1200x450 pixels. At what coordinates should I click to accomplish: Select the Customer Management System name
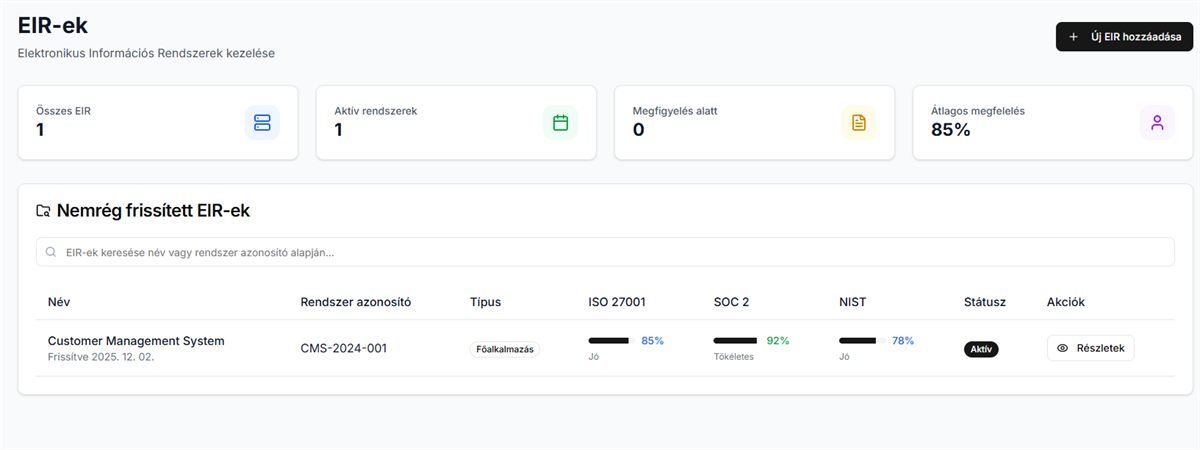coord(136,341)
